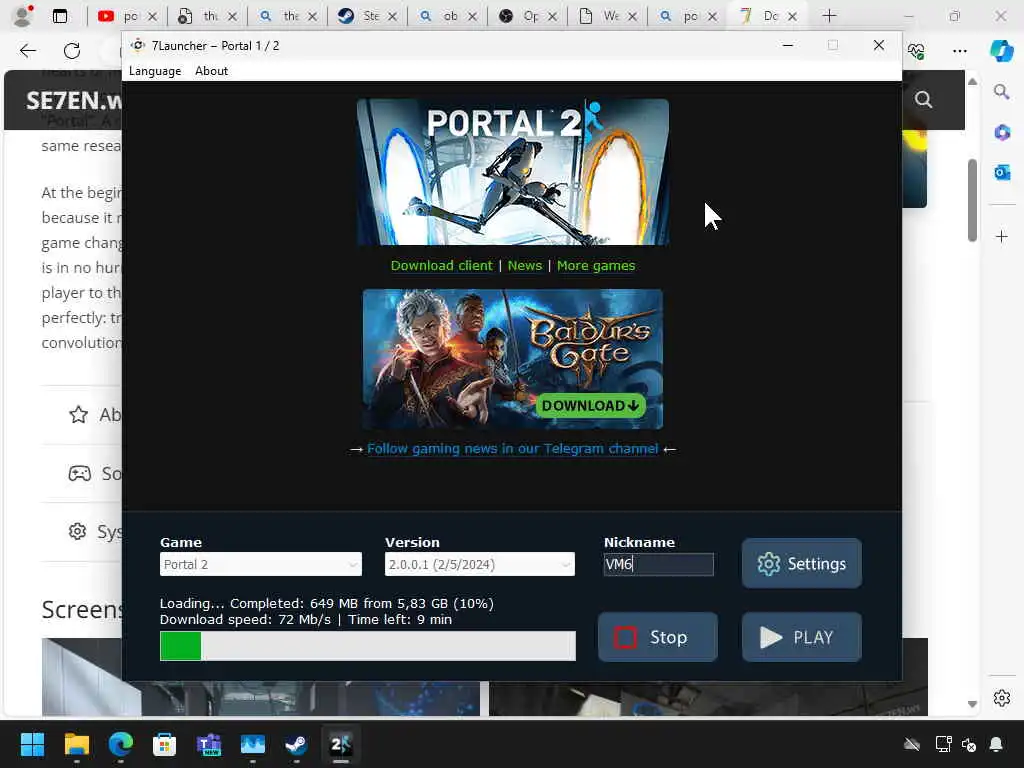1024x768 pixels.
Task: Open Microsoft Edge from the taskbar
Action: click(x=121, y=744)
